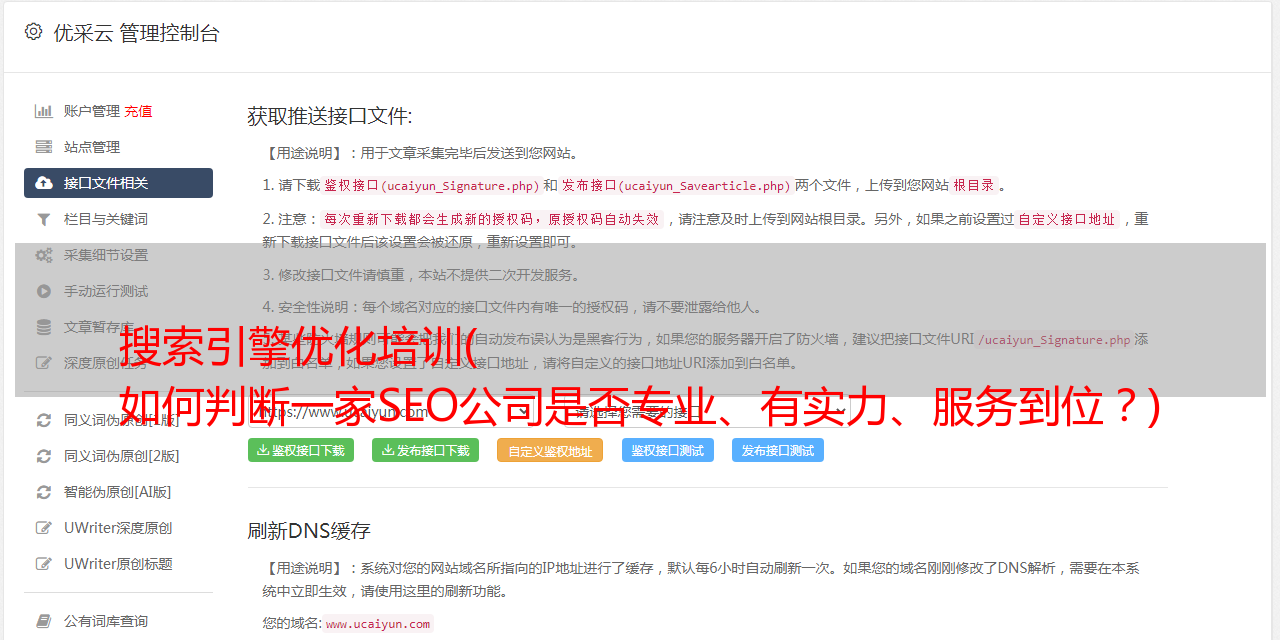Click the blue 发布接口测试 button
The height and width of the screenshot is (640, 1280).
778,450
